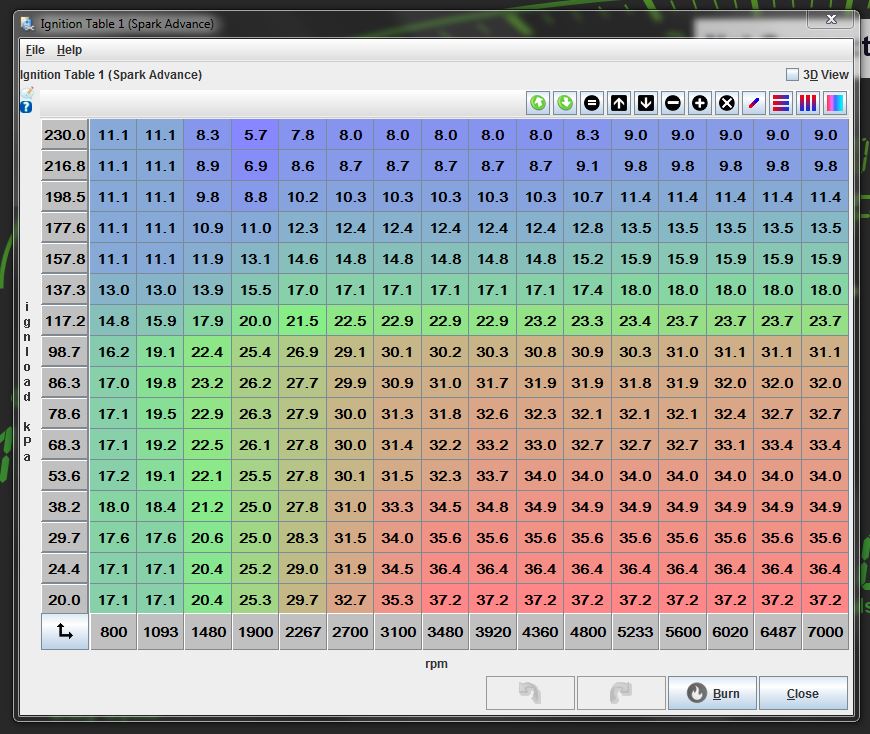The image size is (870, 734).
Task: Click the diagonal interpolate cells icon
Action: pos(754,103)
